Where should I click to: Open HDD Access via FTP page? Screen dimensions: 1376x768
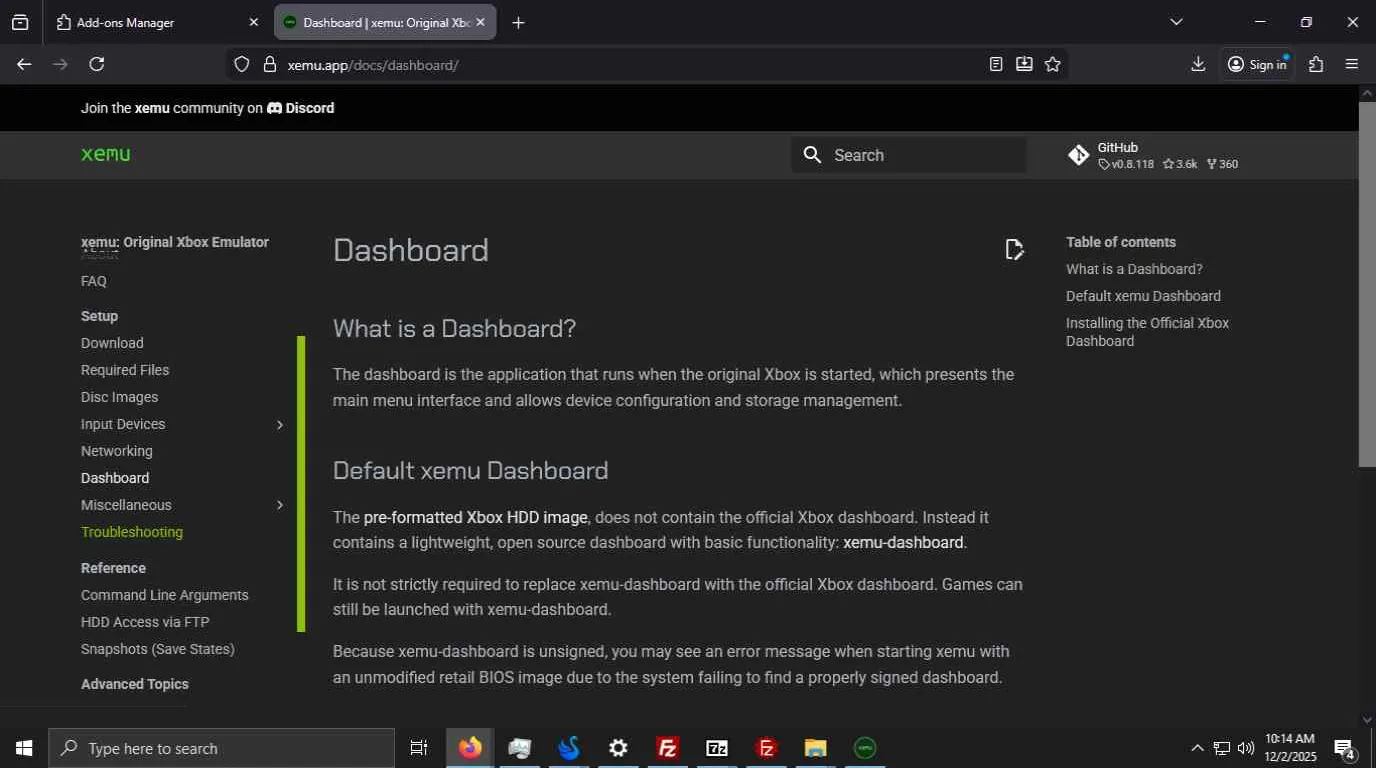tap(145, 622)
